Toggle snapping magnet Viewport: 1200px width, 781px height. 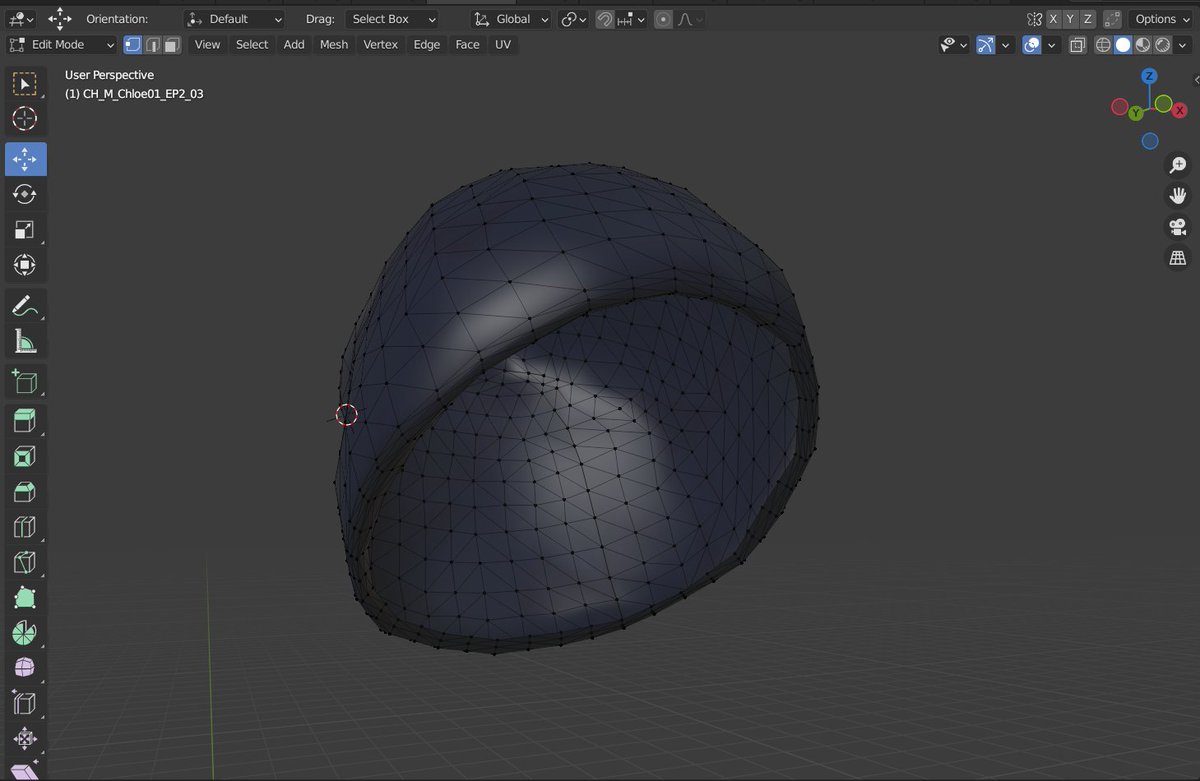[605, 19]
